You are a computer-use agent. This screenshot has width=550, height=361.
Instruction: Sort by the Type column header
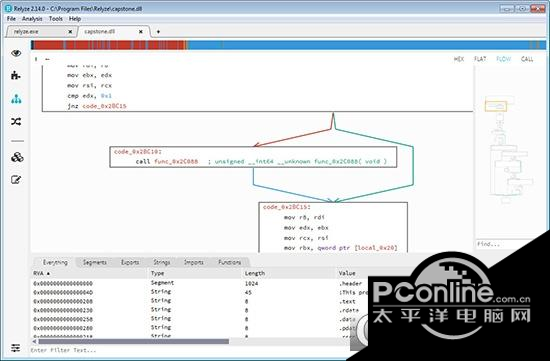196,273
